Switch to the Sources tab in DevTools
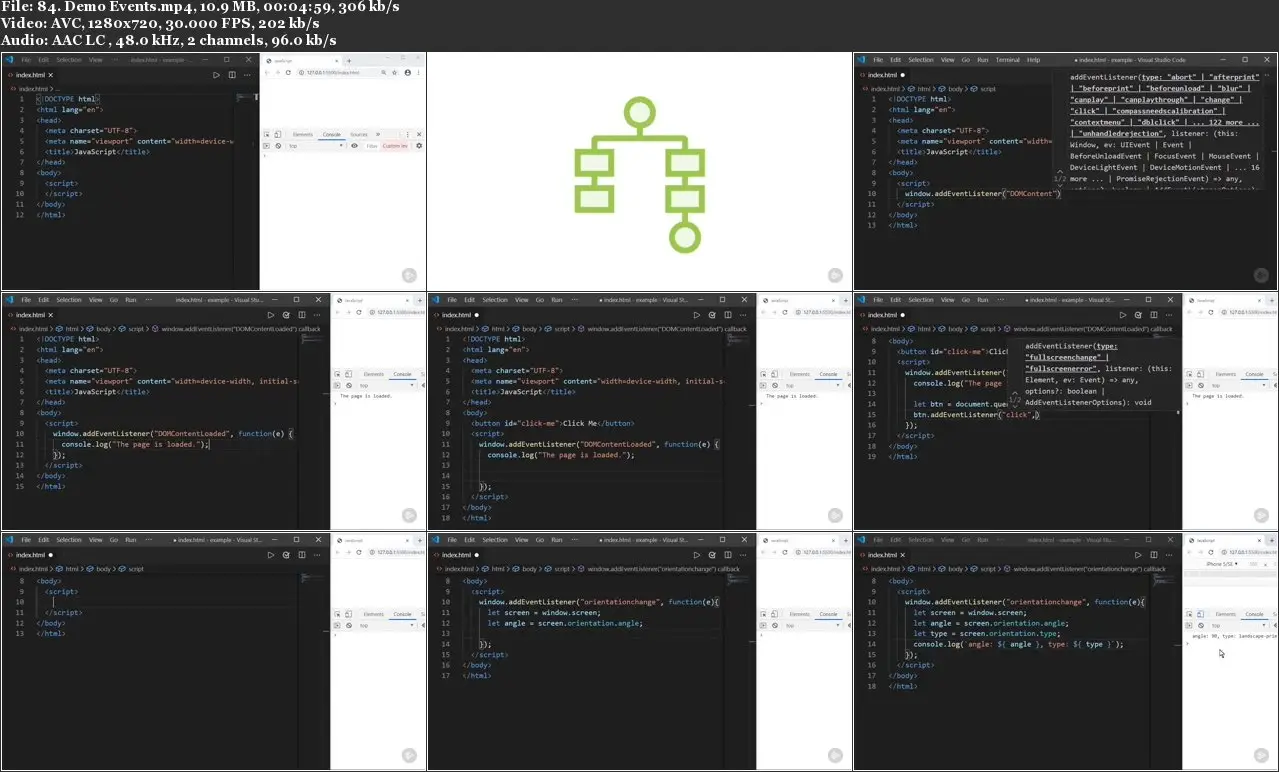 pos(359,134)
